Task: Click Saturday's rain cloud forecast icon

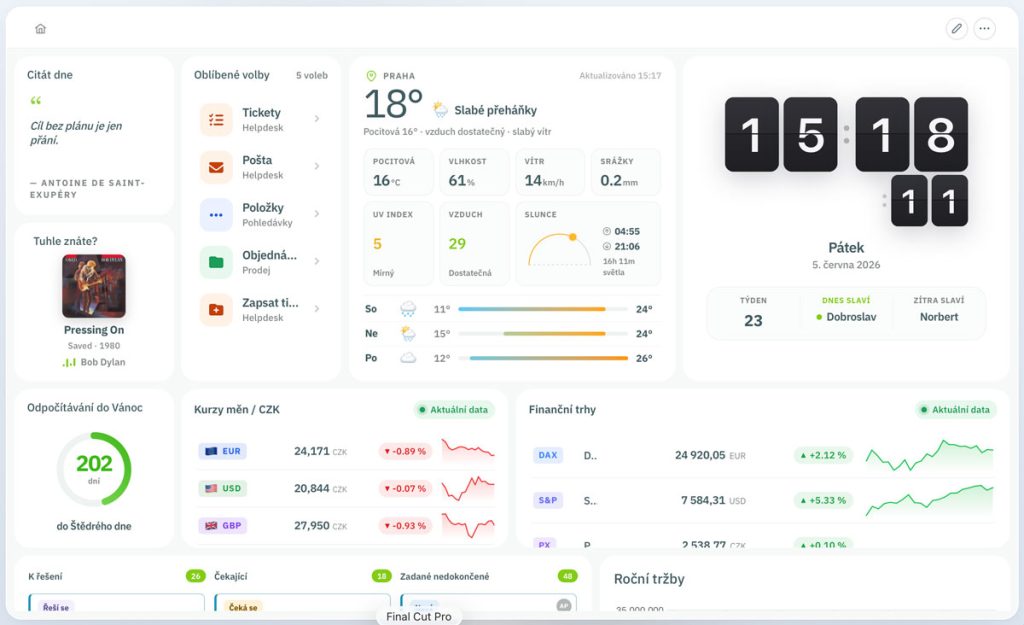Action: tap(408, 309)
